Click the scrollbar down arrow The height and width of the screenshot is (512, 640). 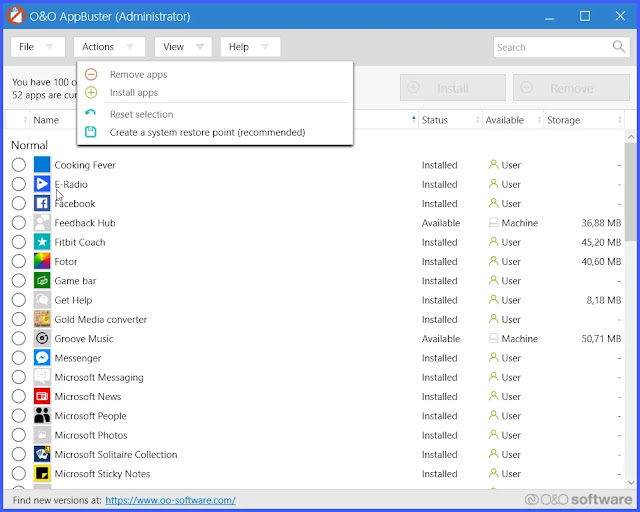[631, 482]
